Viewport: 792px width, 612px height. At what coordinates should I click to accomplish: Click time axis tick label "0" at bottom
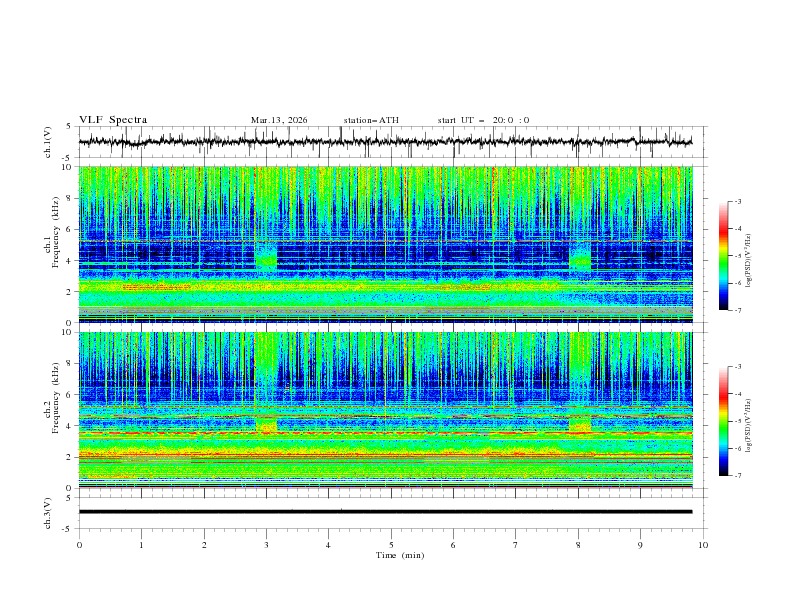click(79, 545)
